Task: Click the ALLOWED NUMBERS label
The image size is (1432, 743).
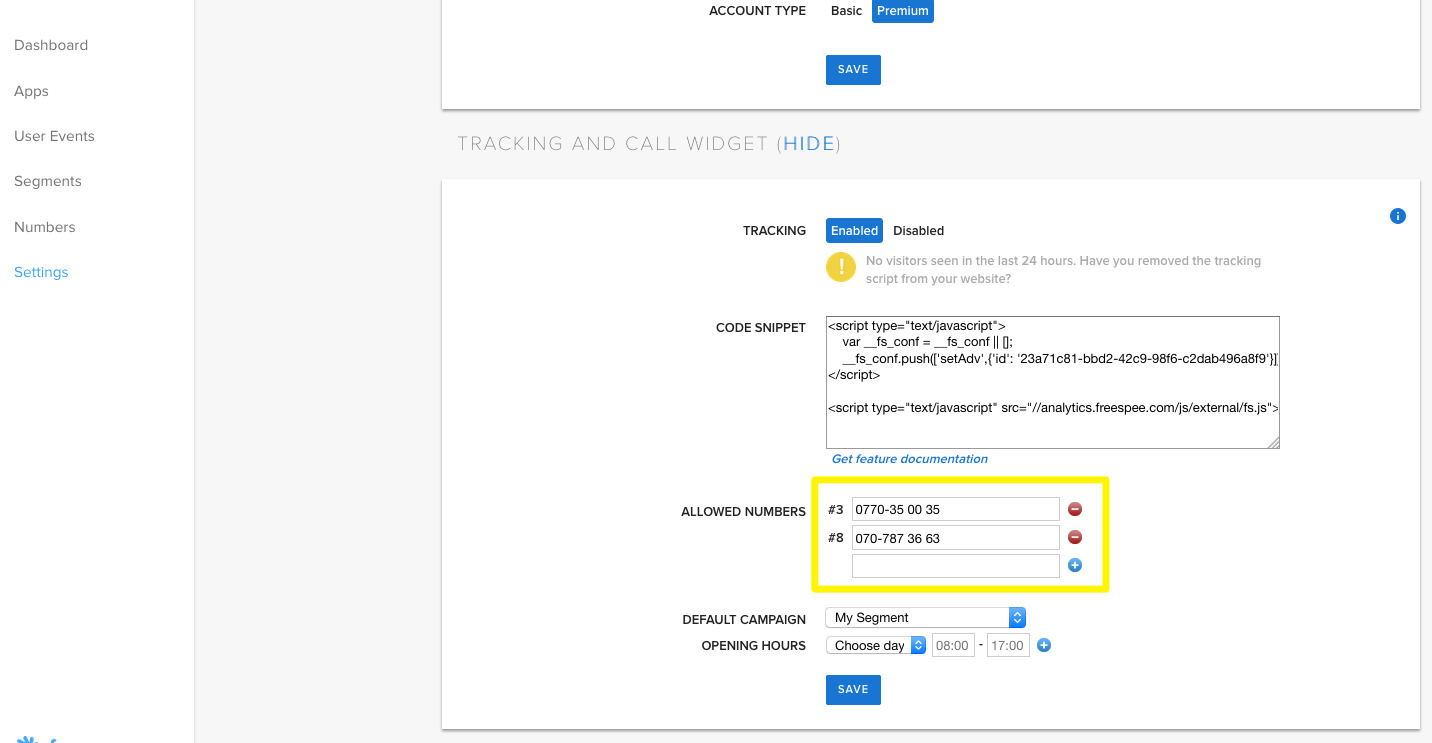Action: click(x=743, y=512)
